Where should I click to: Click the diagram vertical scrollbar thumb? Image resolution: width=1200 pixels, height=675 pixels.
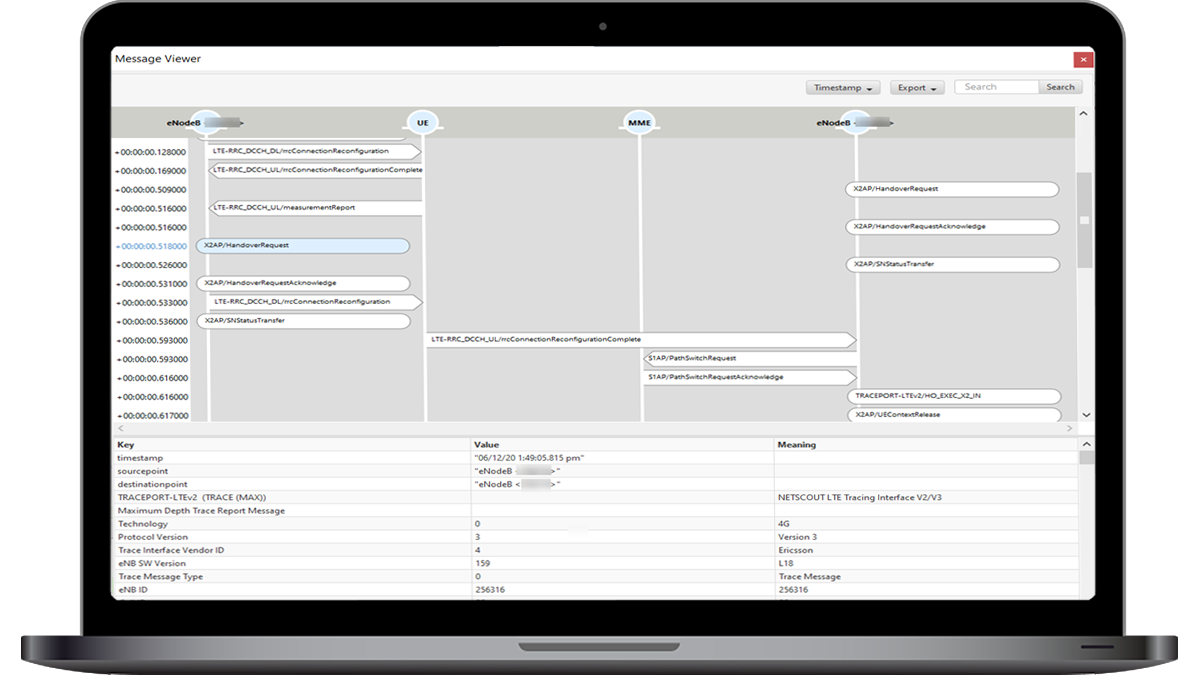(1085, 220)
